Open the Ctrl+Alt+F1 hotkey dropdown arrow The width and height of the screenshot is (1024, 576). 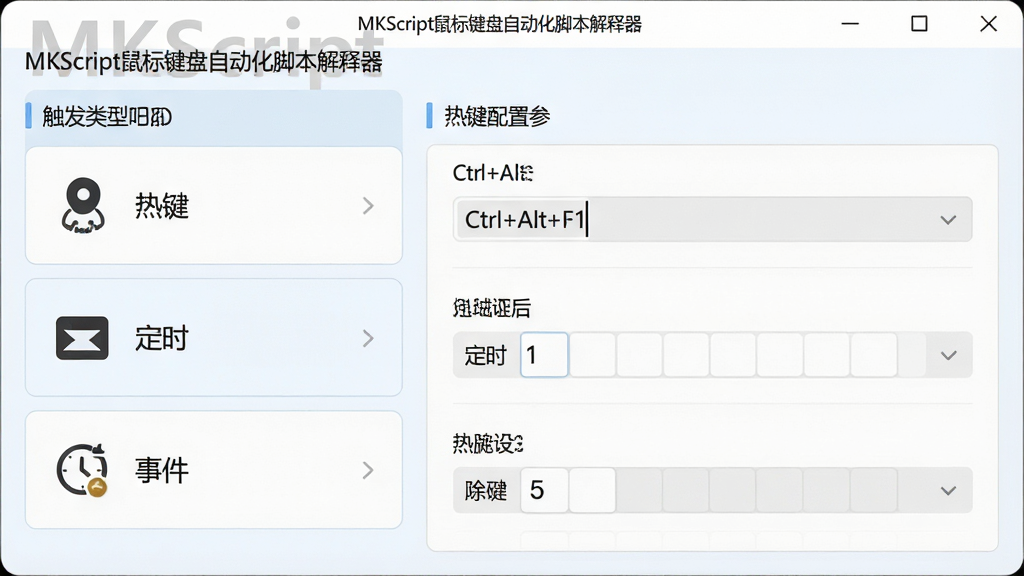(948, 220)
